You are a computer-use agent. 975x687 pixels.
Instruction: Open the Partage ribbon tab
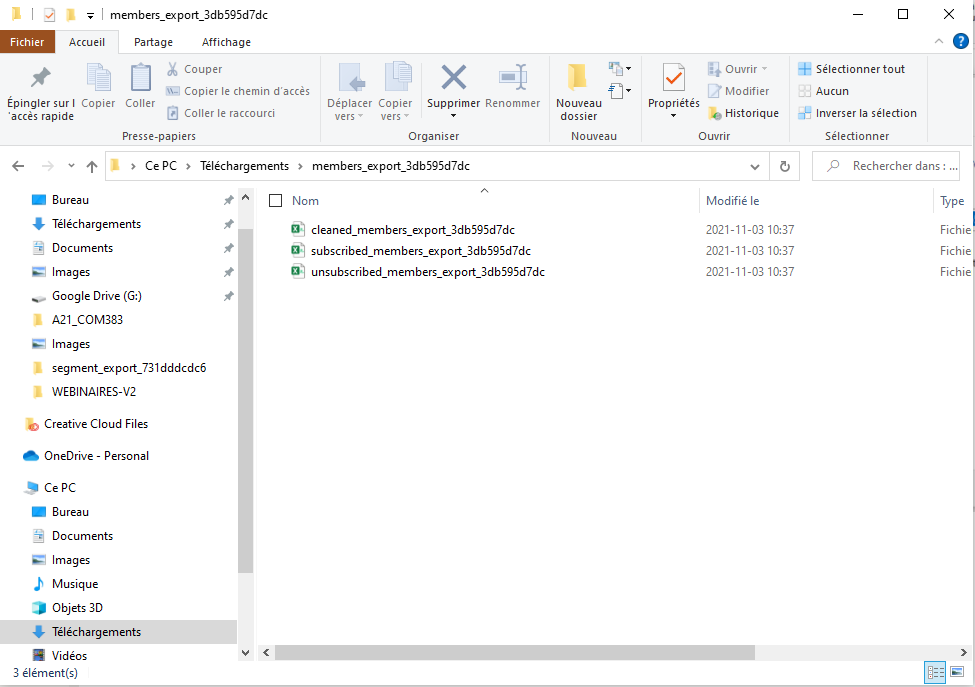click(153, 42)
